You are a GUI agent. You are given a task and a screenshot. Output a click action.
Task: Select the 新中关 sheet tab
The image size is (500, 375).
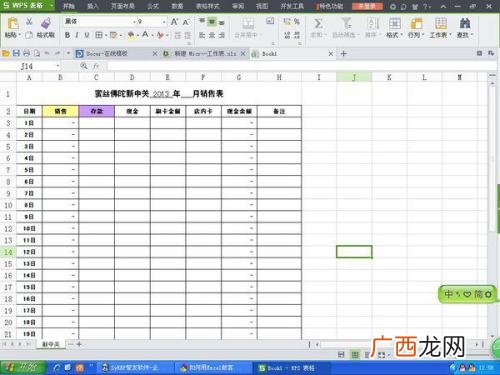tap(51, 344)
